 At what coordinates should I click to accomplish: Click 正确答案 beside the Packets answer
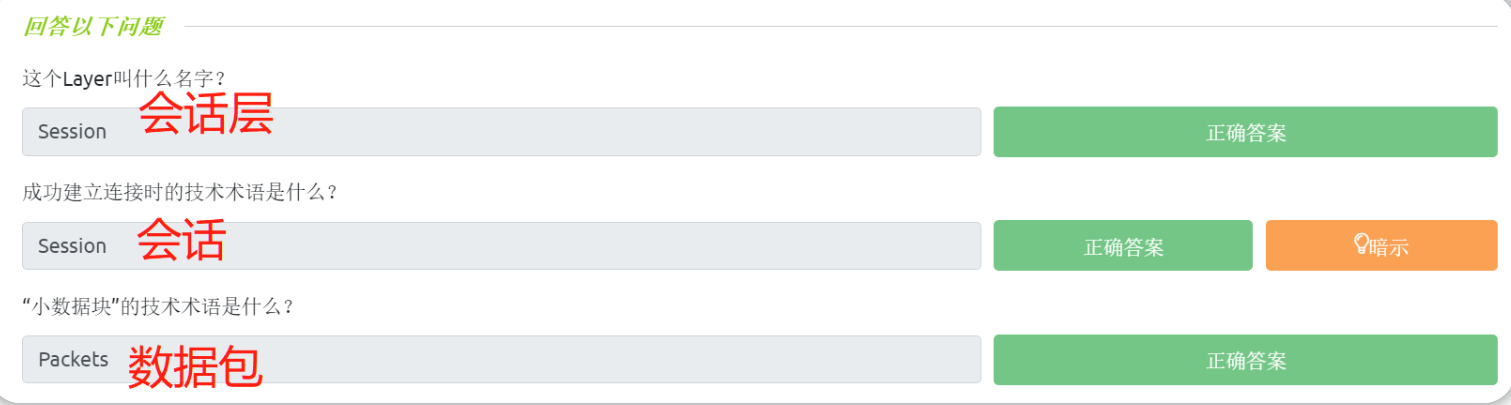[x=1245, y=359]
